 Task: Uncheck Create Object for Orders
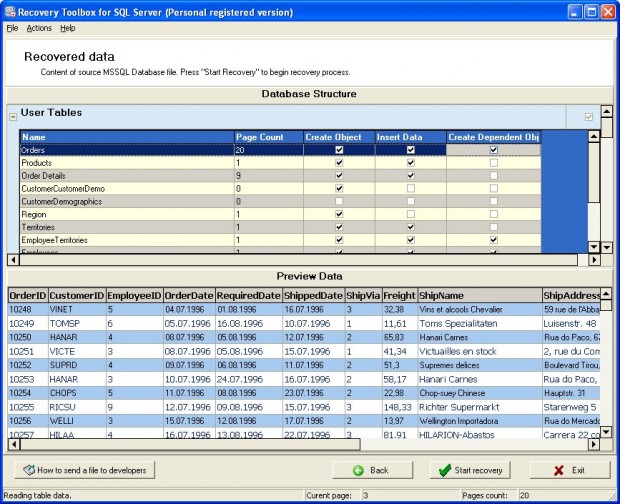point(339,150)
